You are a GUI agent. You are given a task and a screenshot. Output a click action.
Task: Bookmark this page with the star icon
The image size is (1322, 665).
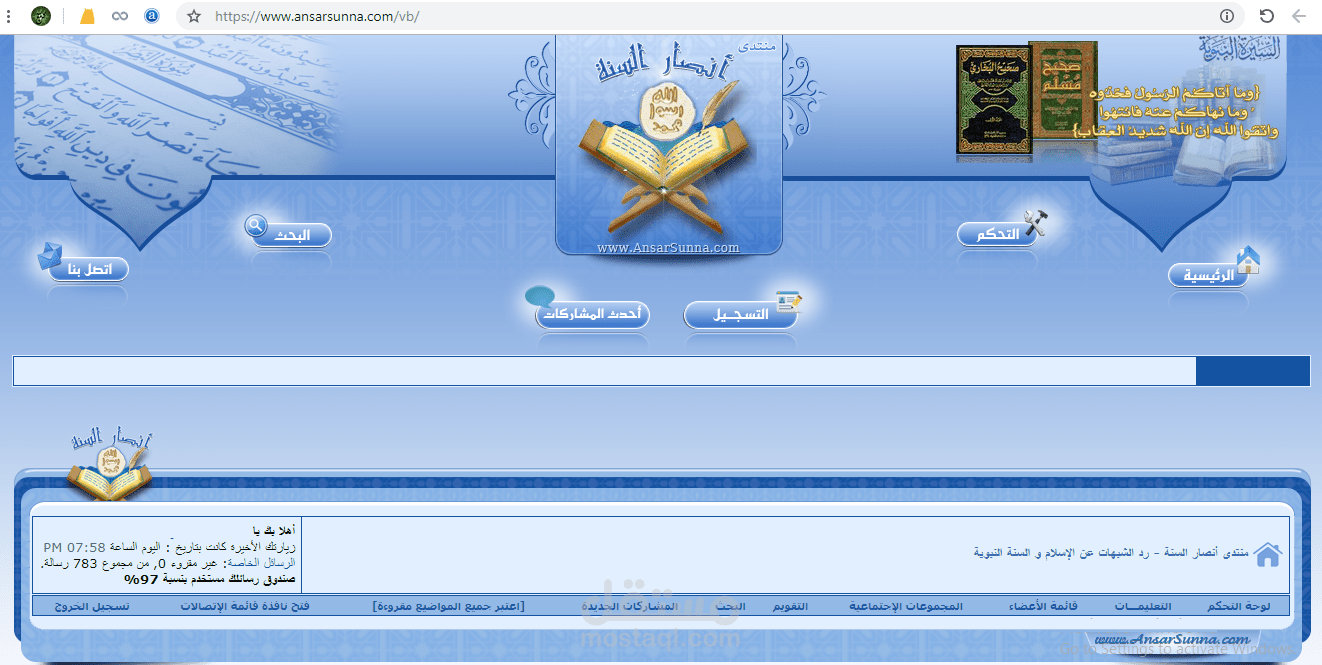[x=194, y=16]
